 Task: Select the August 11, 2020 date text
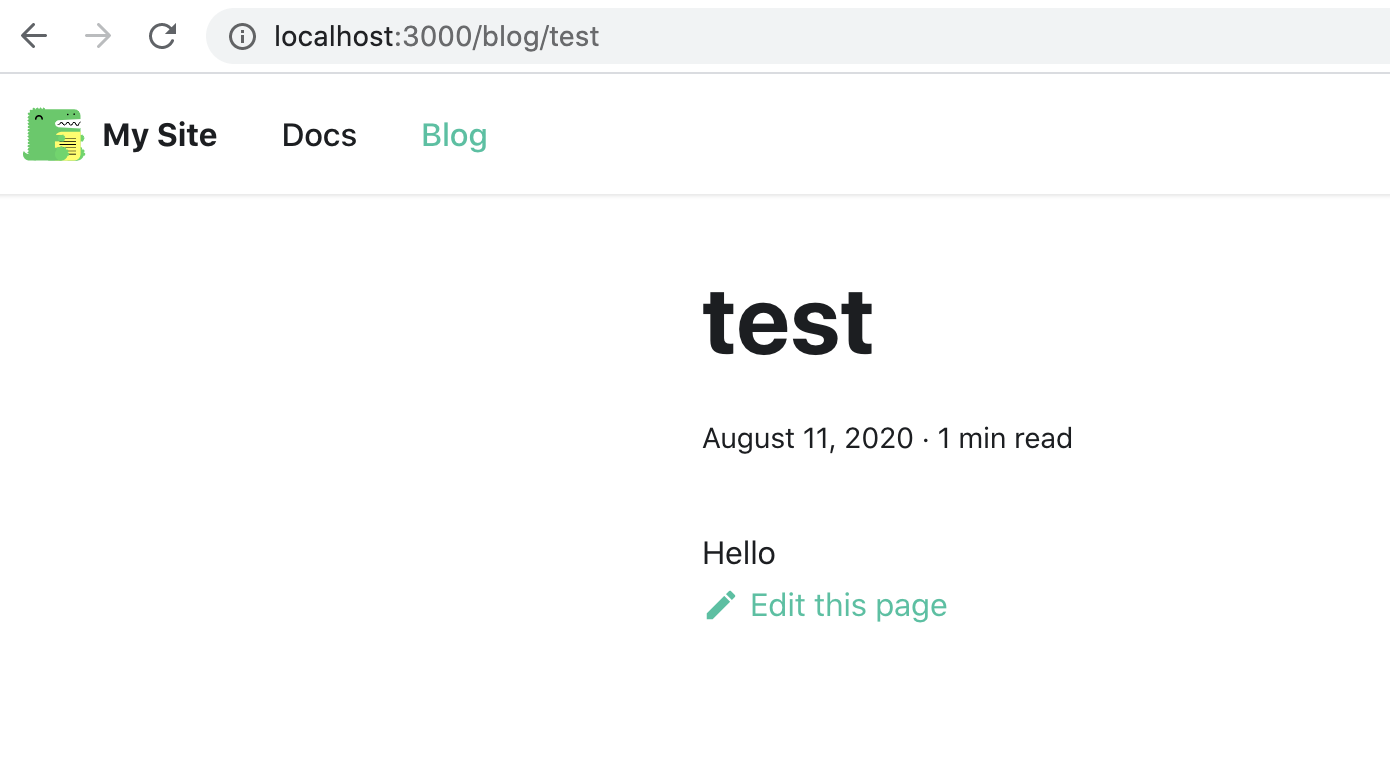pos(806,438)
